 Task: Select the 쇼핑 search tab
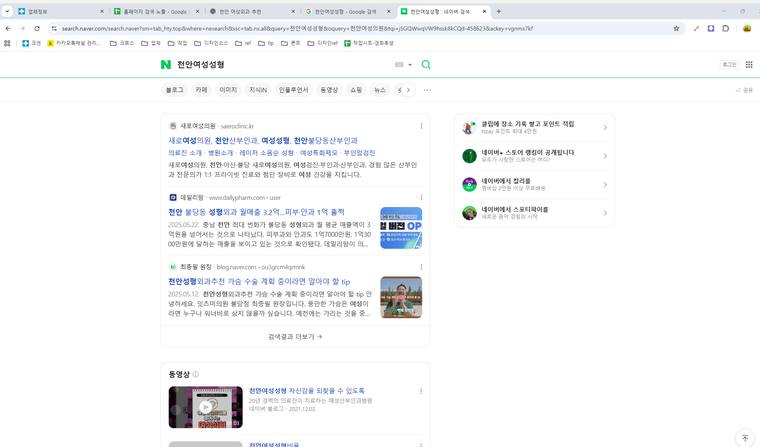click(356, 90)
